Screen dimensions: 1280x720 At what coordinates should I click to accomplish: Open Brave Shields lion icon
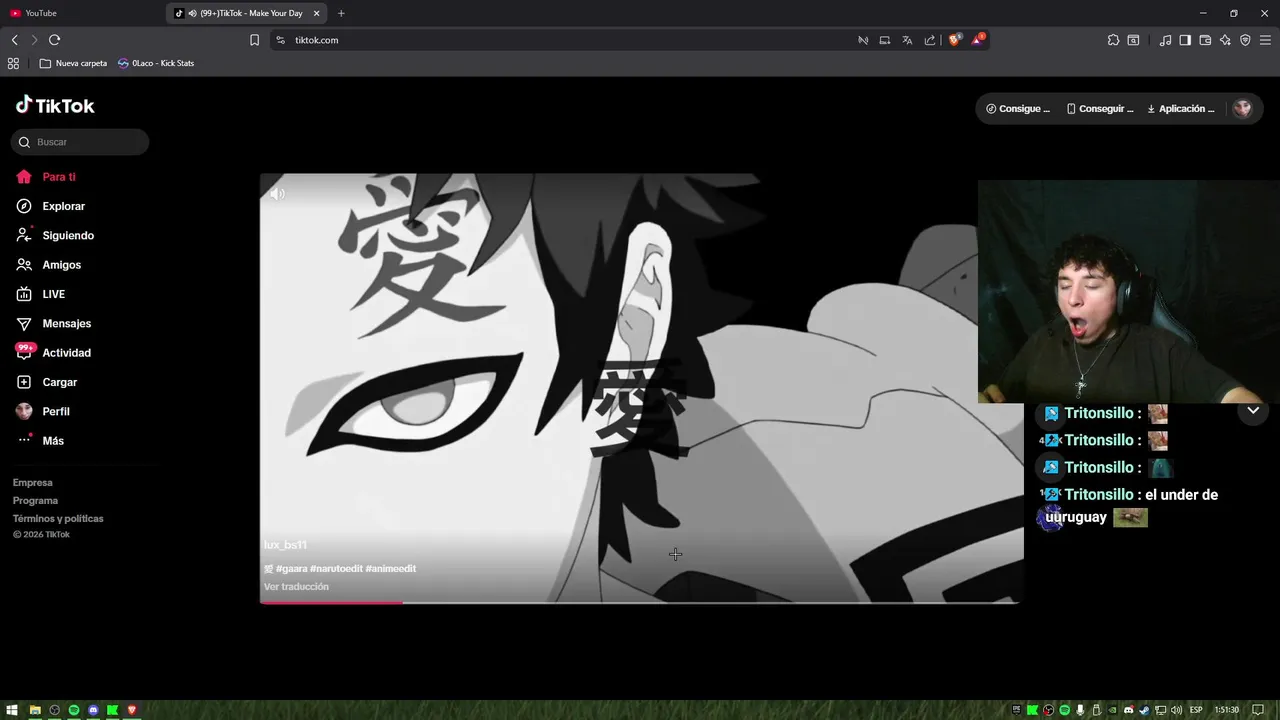click(955, 40)
